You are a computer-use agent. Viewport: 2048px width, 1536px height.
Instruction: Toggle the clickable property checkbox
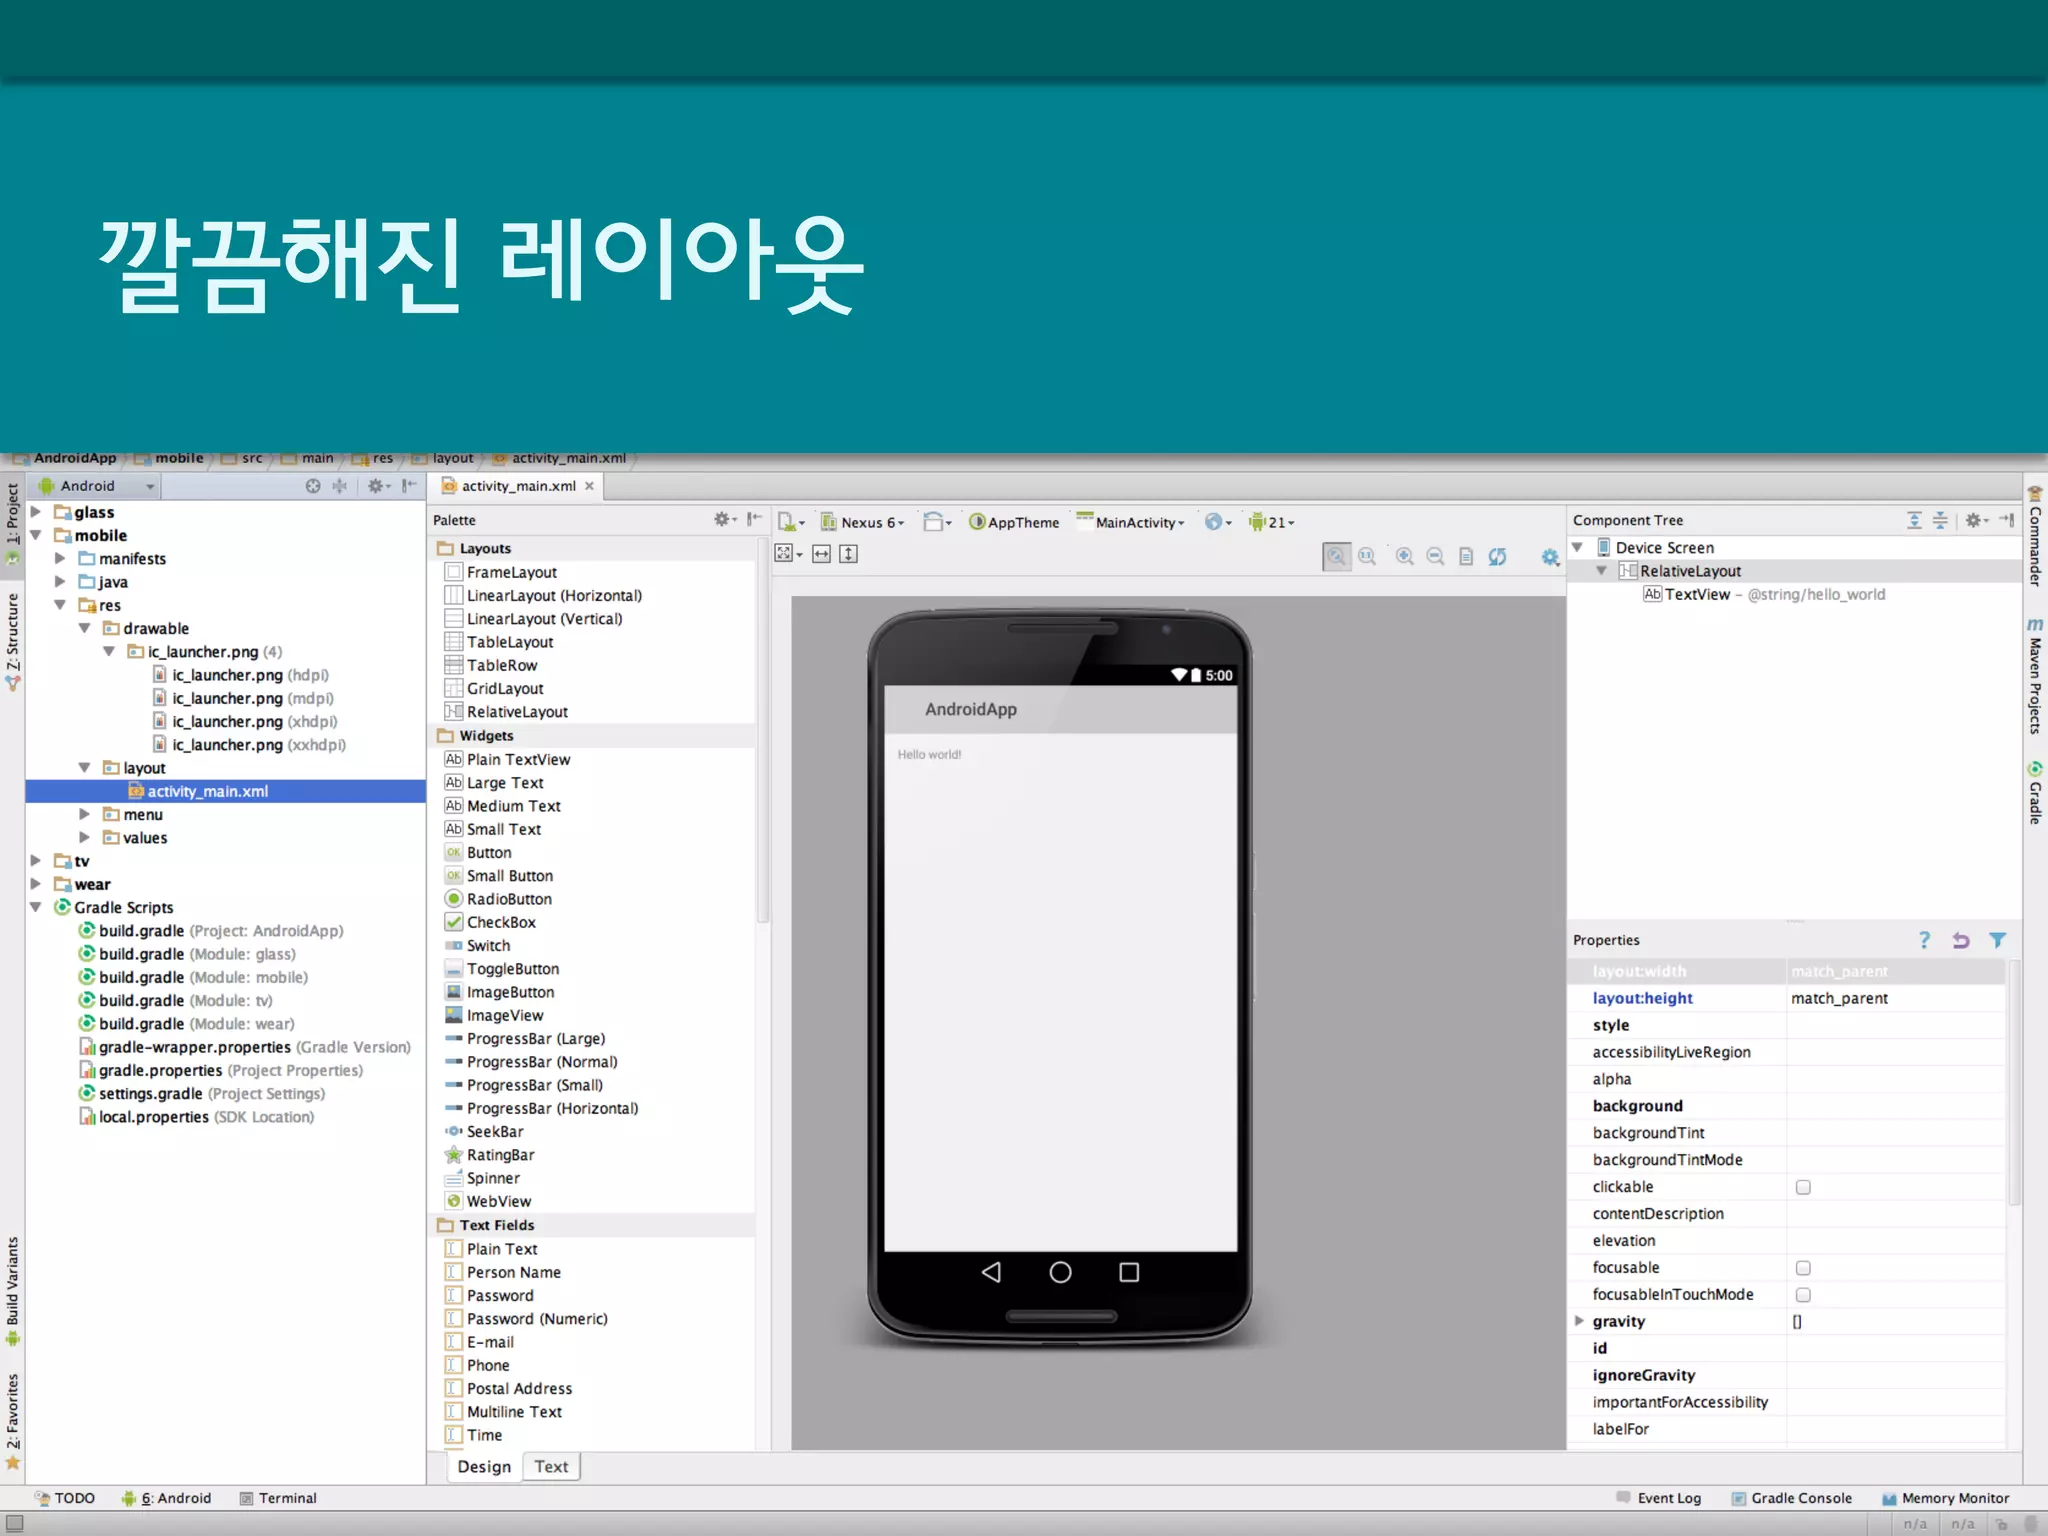(1803, 1187)
